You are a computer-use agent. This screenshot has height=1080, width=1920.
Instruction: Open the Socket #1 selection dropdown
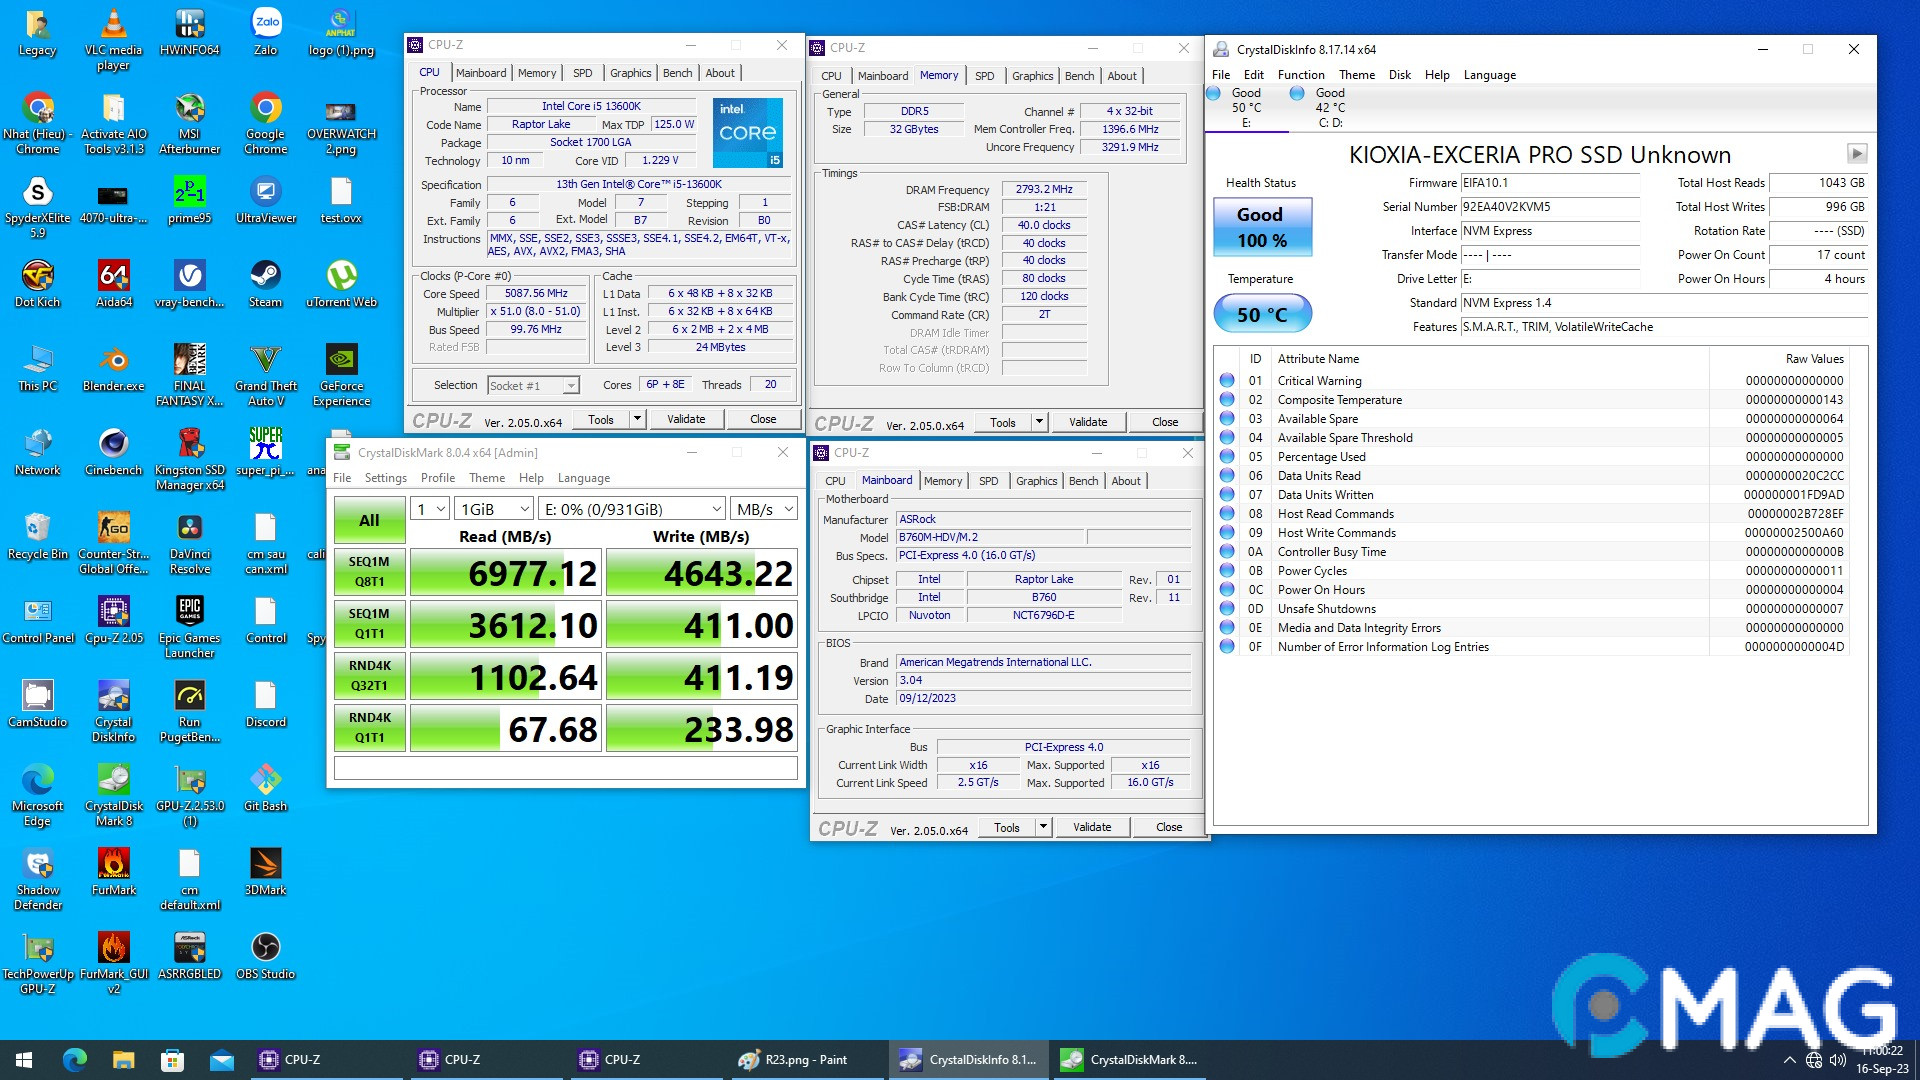(533, 386)
